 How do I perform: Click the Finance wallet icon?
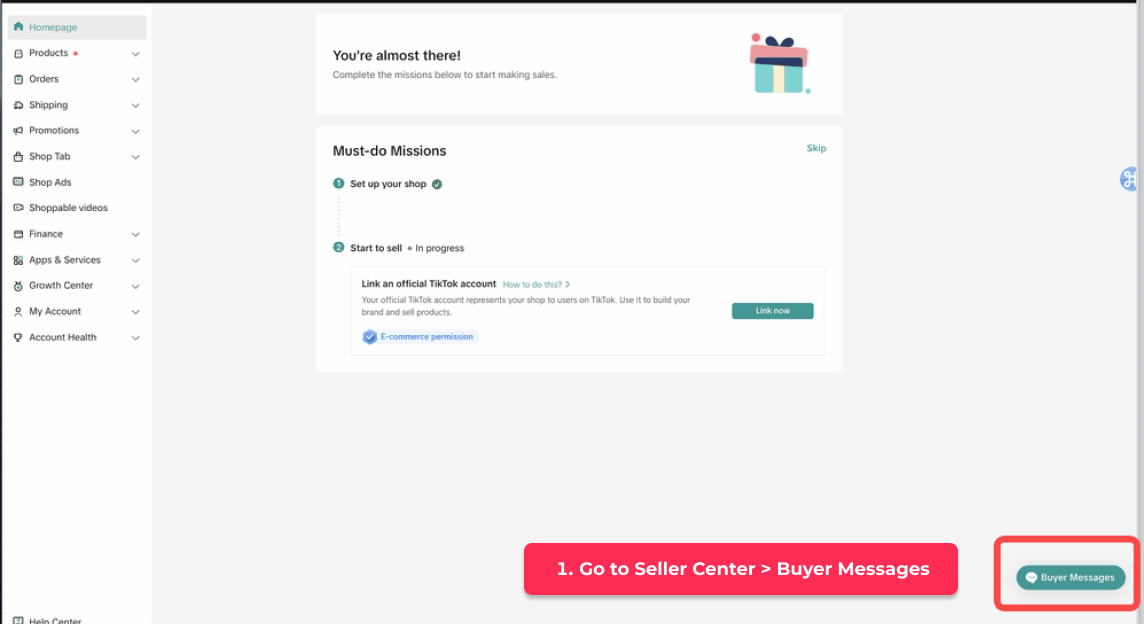(x=19, y=234)
